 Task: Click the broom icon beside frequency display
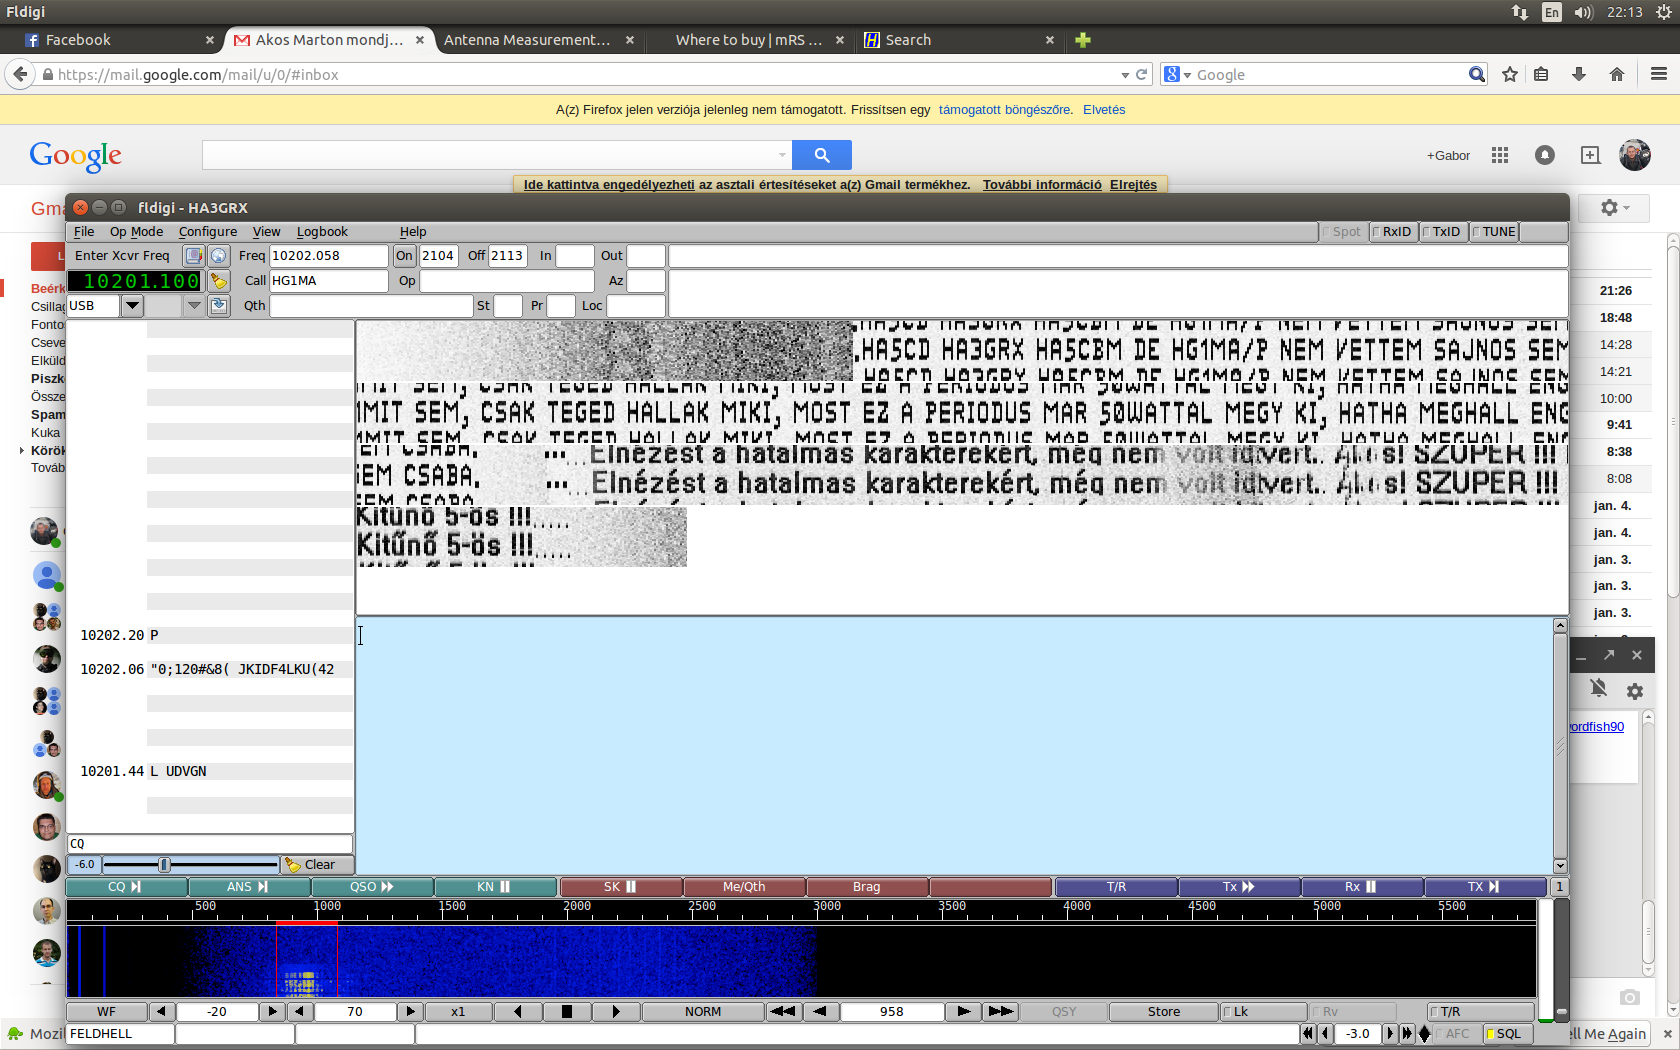coord(218,281)
